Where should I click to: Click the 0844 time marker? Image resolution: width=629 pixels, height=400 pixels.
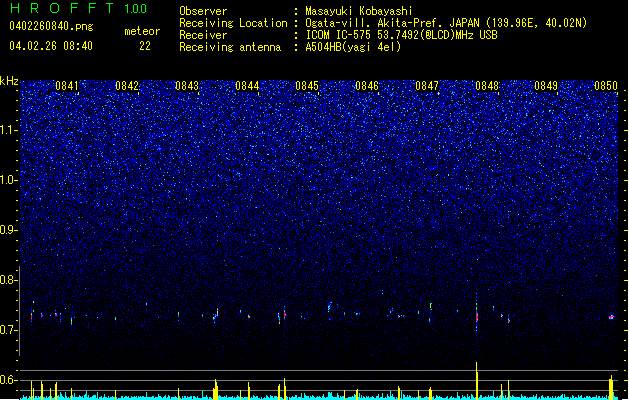click(x=247, y=86)
